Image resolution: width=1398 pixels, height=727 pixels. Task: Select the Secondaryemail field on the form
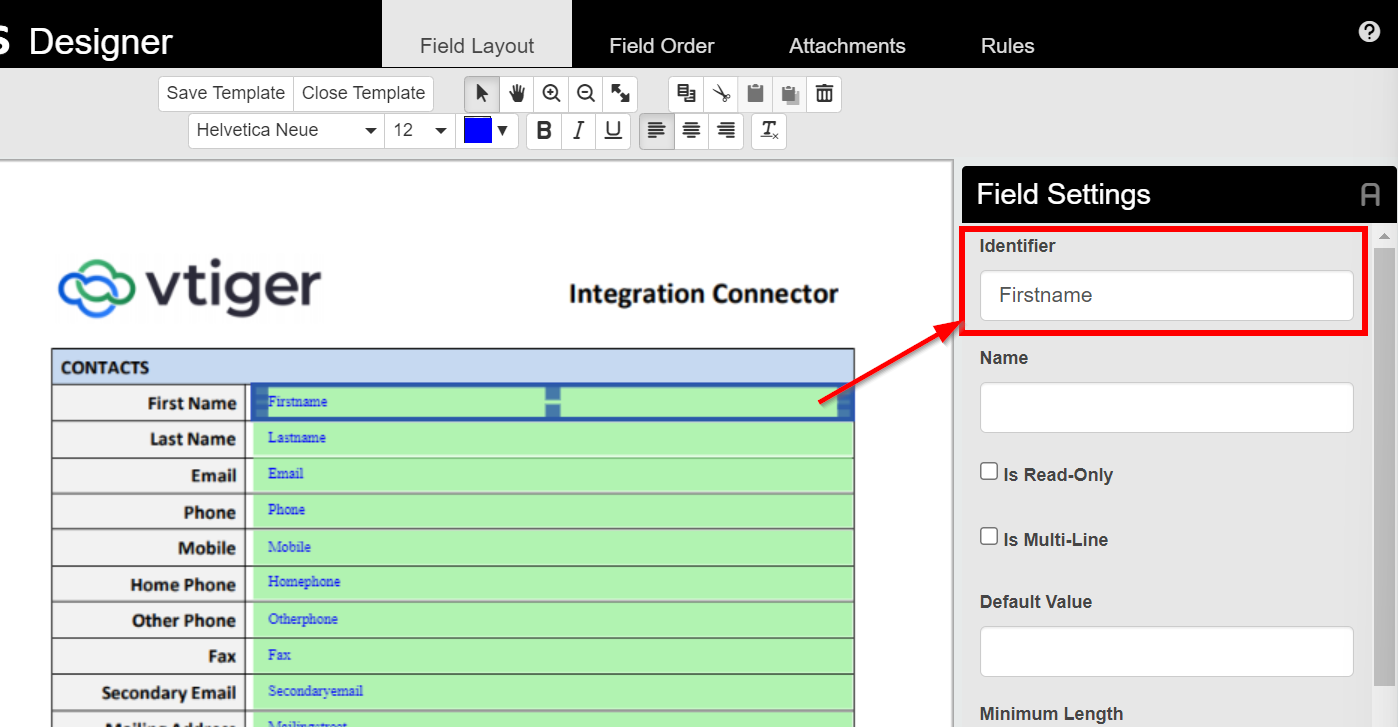[x=553, y=692]
